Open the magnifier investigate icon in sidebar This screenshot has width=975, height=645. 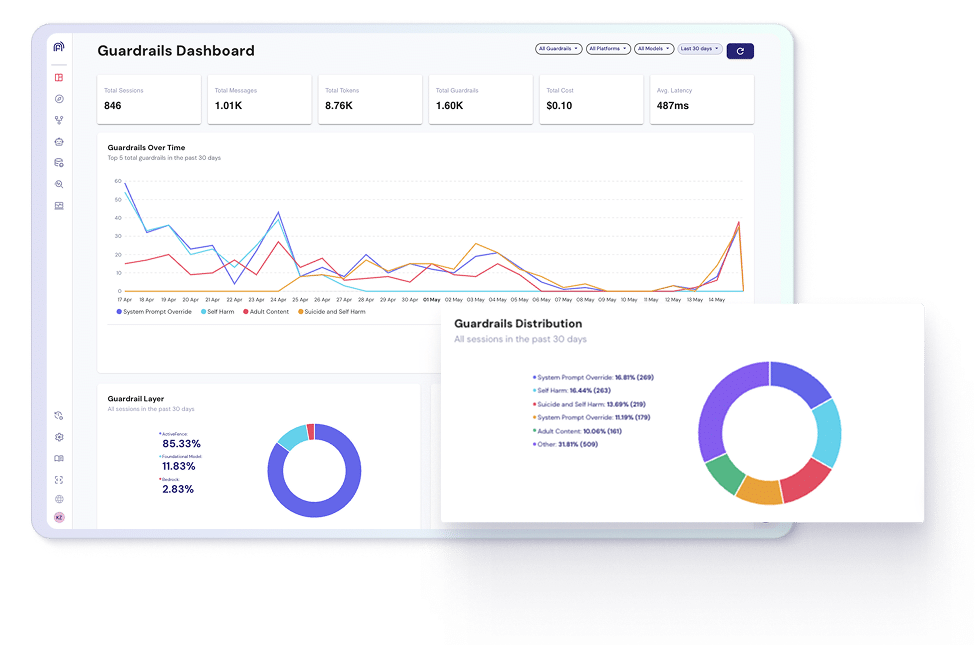pos(59,184)
